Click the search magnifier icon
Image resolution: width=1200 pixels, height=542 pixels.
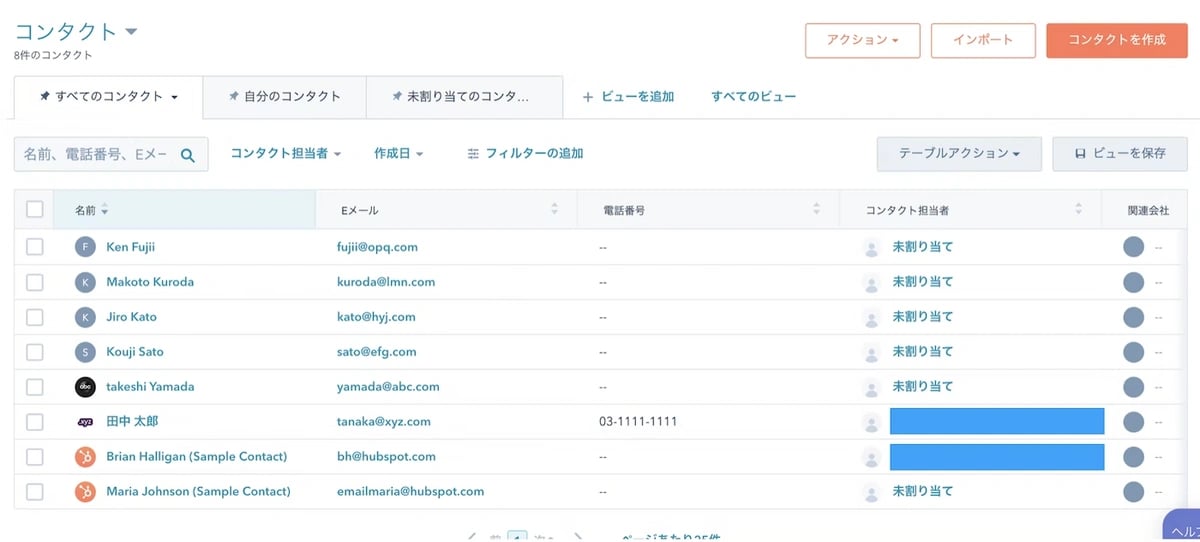click(x=187, y=154)
